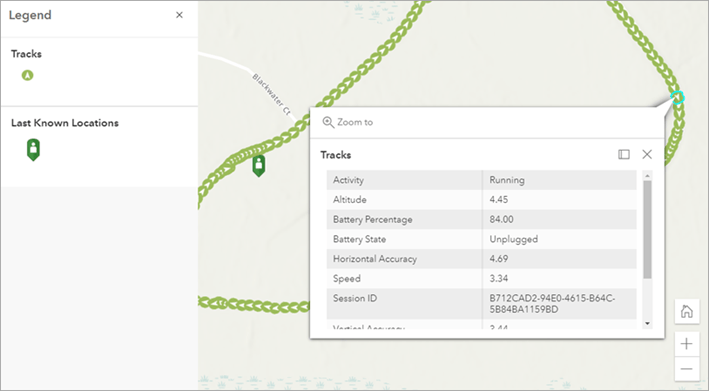Screen dimensions: 709x391
Task: Click the Speed field label
Action: (x=347, y=278)
